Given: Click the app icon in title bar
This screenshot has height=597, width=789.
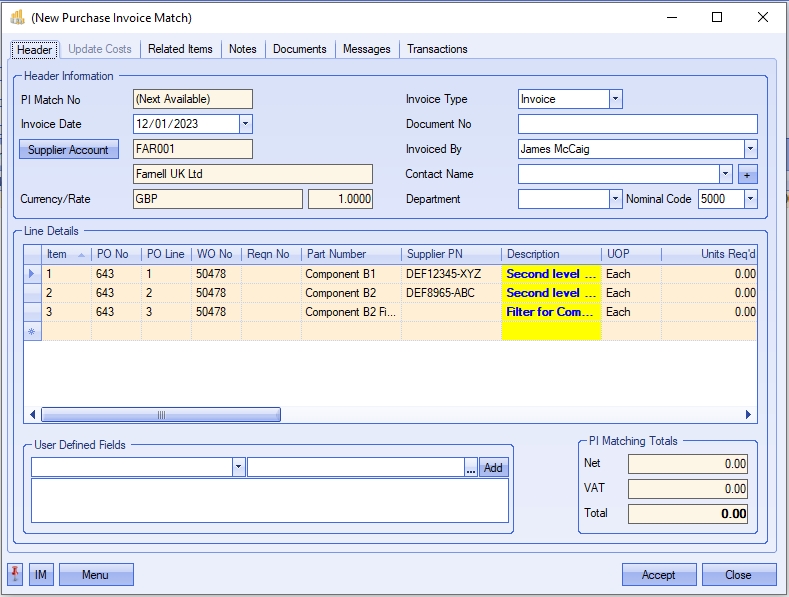Looking at the screenshot, I should tap(17, 17).
